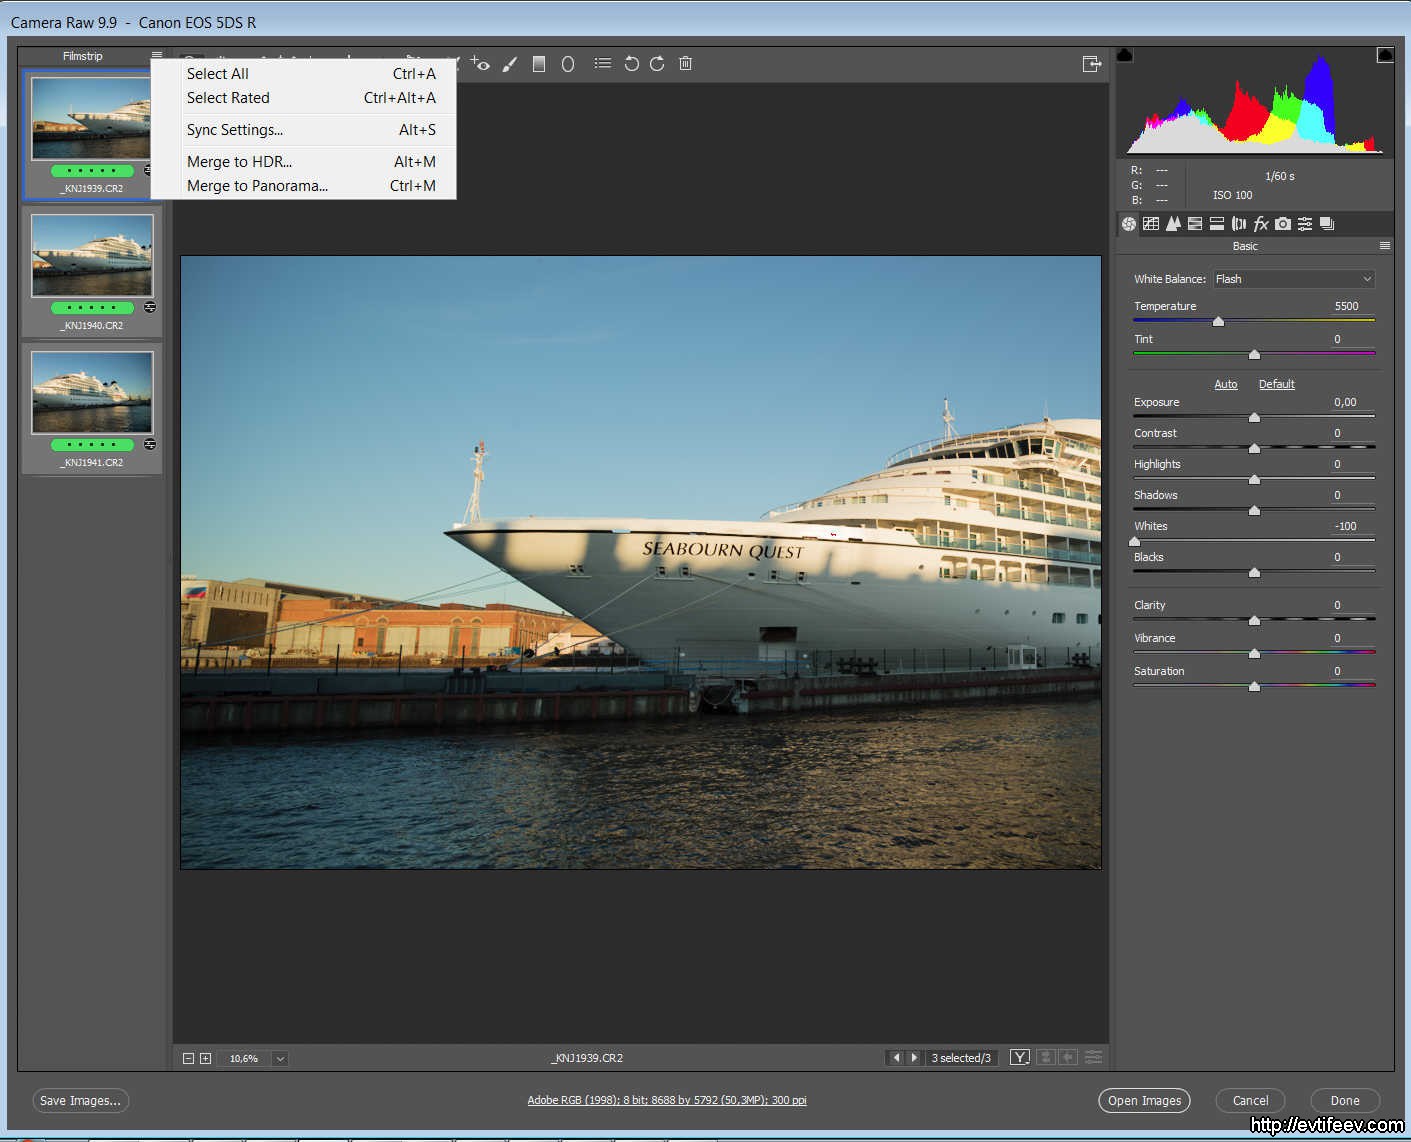The width and height of the screenshot is (1411, 1142).
Task: Open the Effects fx panel icon
Action: [x=1261, y=224]
